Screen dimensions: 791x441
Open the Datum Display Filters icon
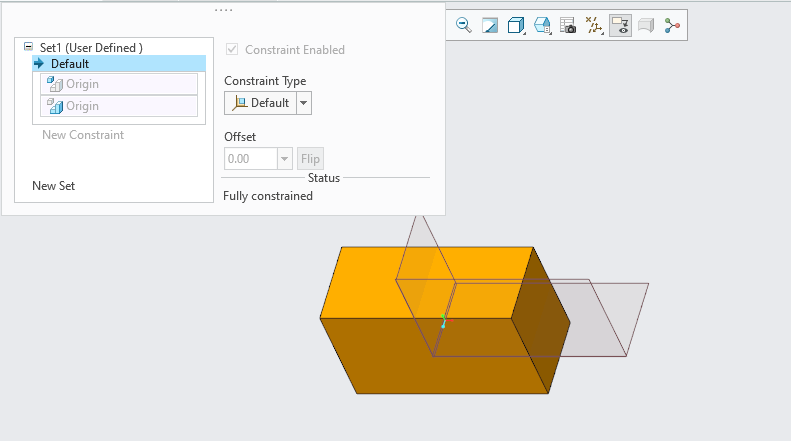594,25
